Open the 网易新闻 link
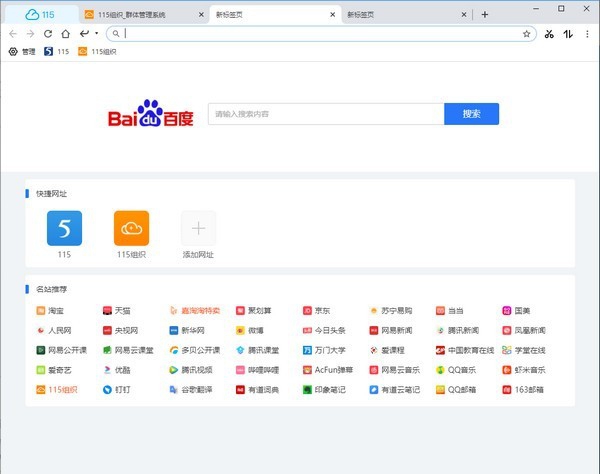Image resolution: width=600 pixels, height=474 pixels. click(x=391, y=331)
